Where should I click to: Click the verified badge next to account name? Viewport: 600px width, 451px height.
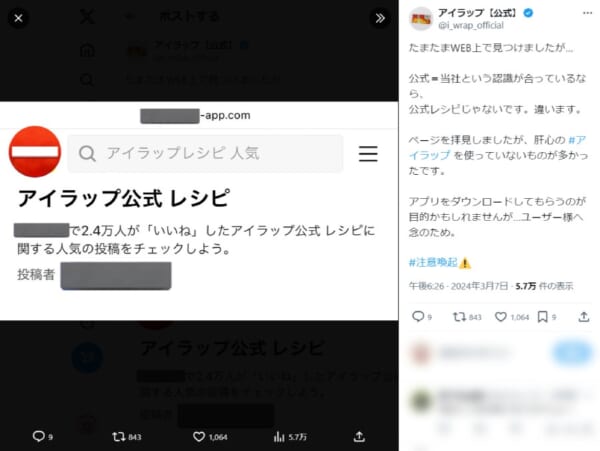tap(528, 13)
